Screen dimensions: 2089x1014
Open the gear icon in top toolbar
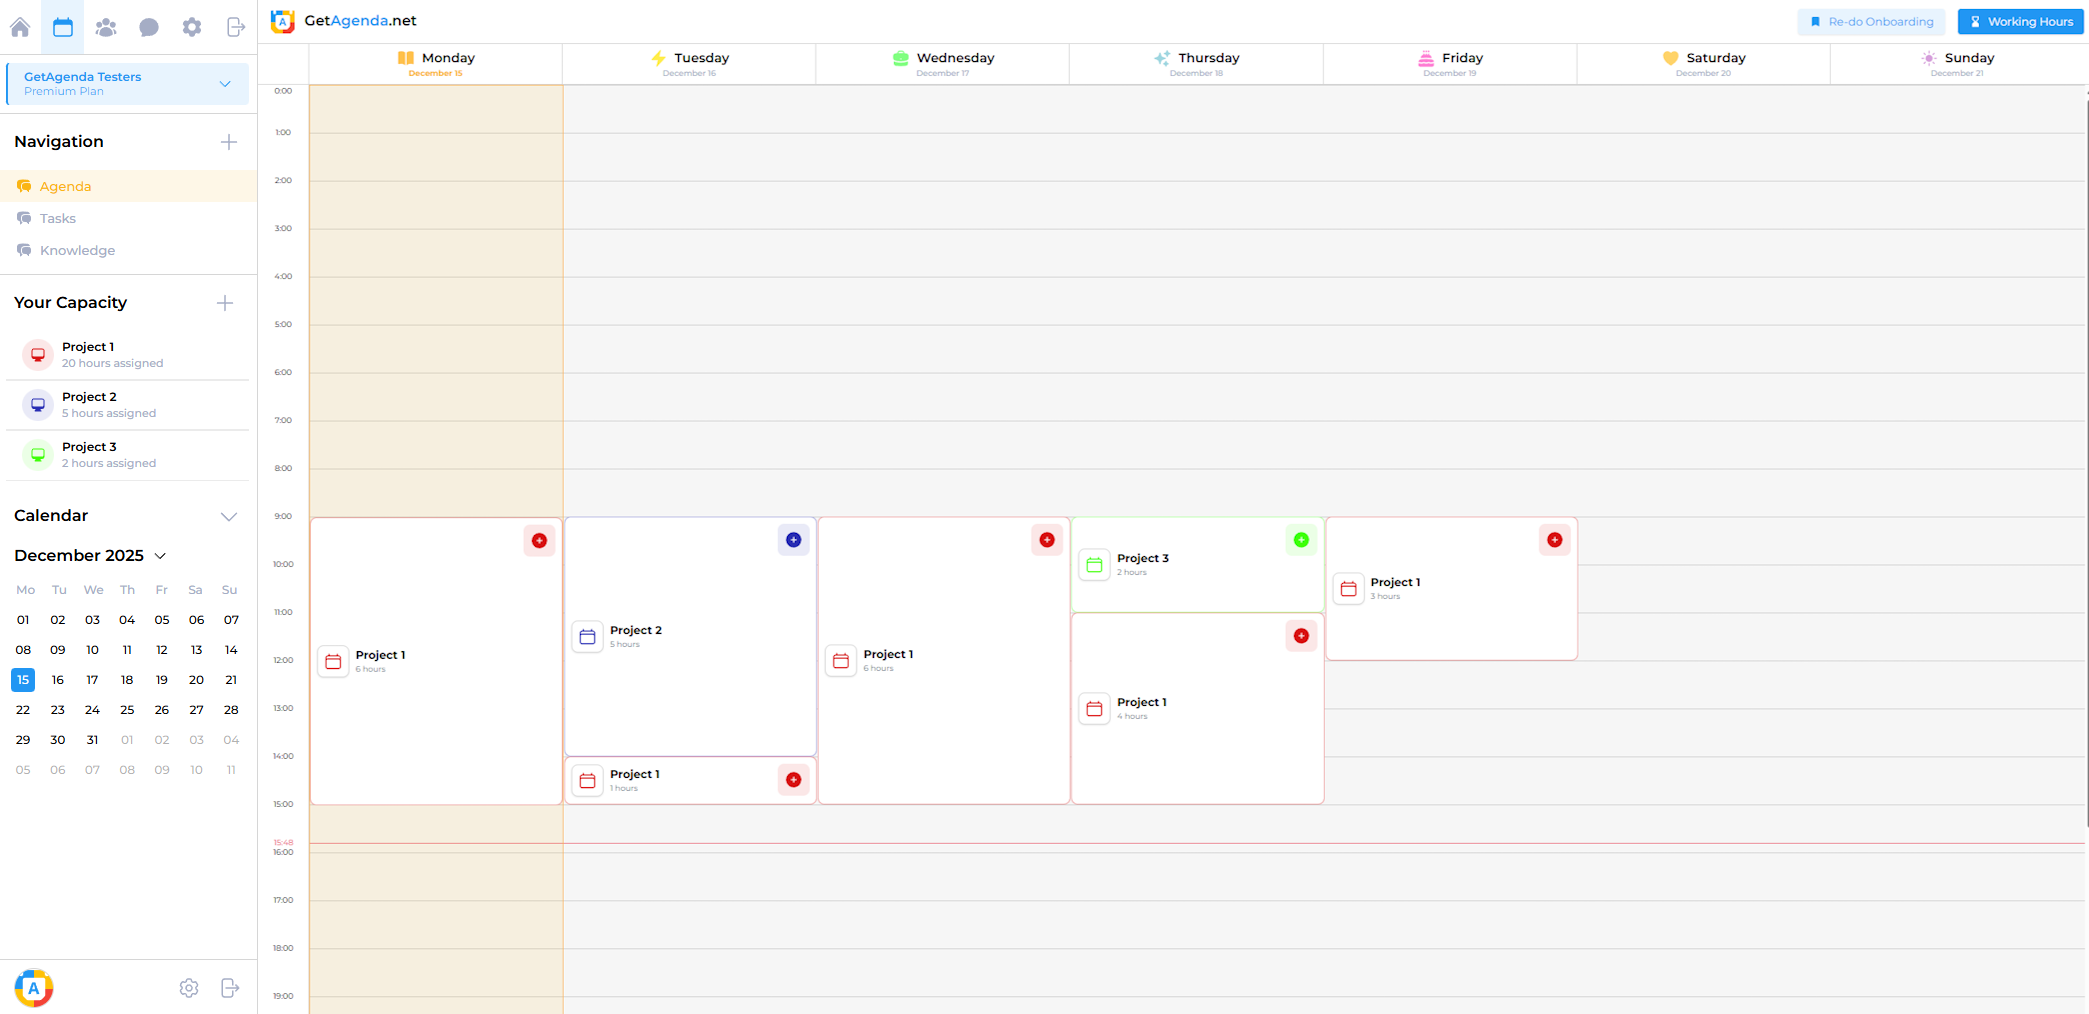[x=192, y=27]
